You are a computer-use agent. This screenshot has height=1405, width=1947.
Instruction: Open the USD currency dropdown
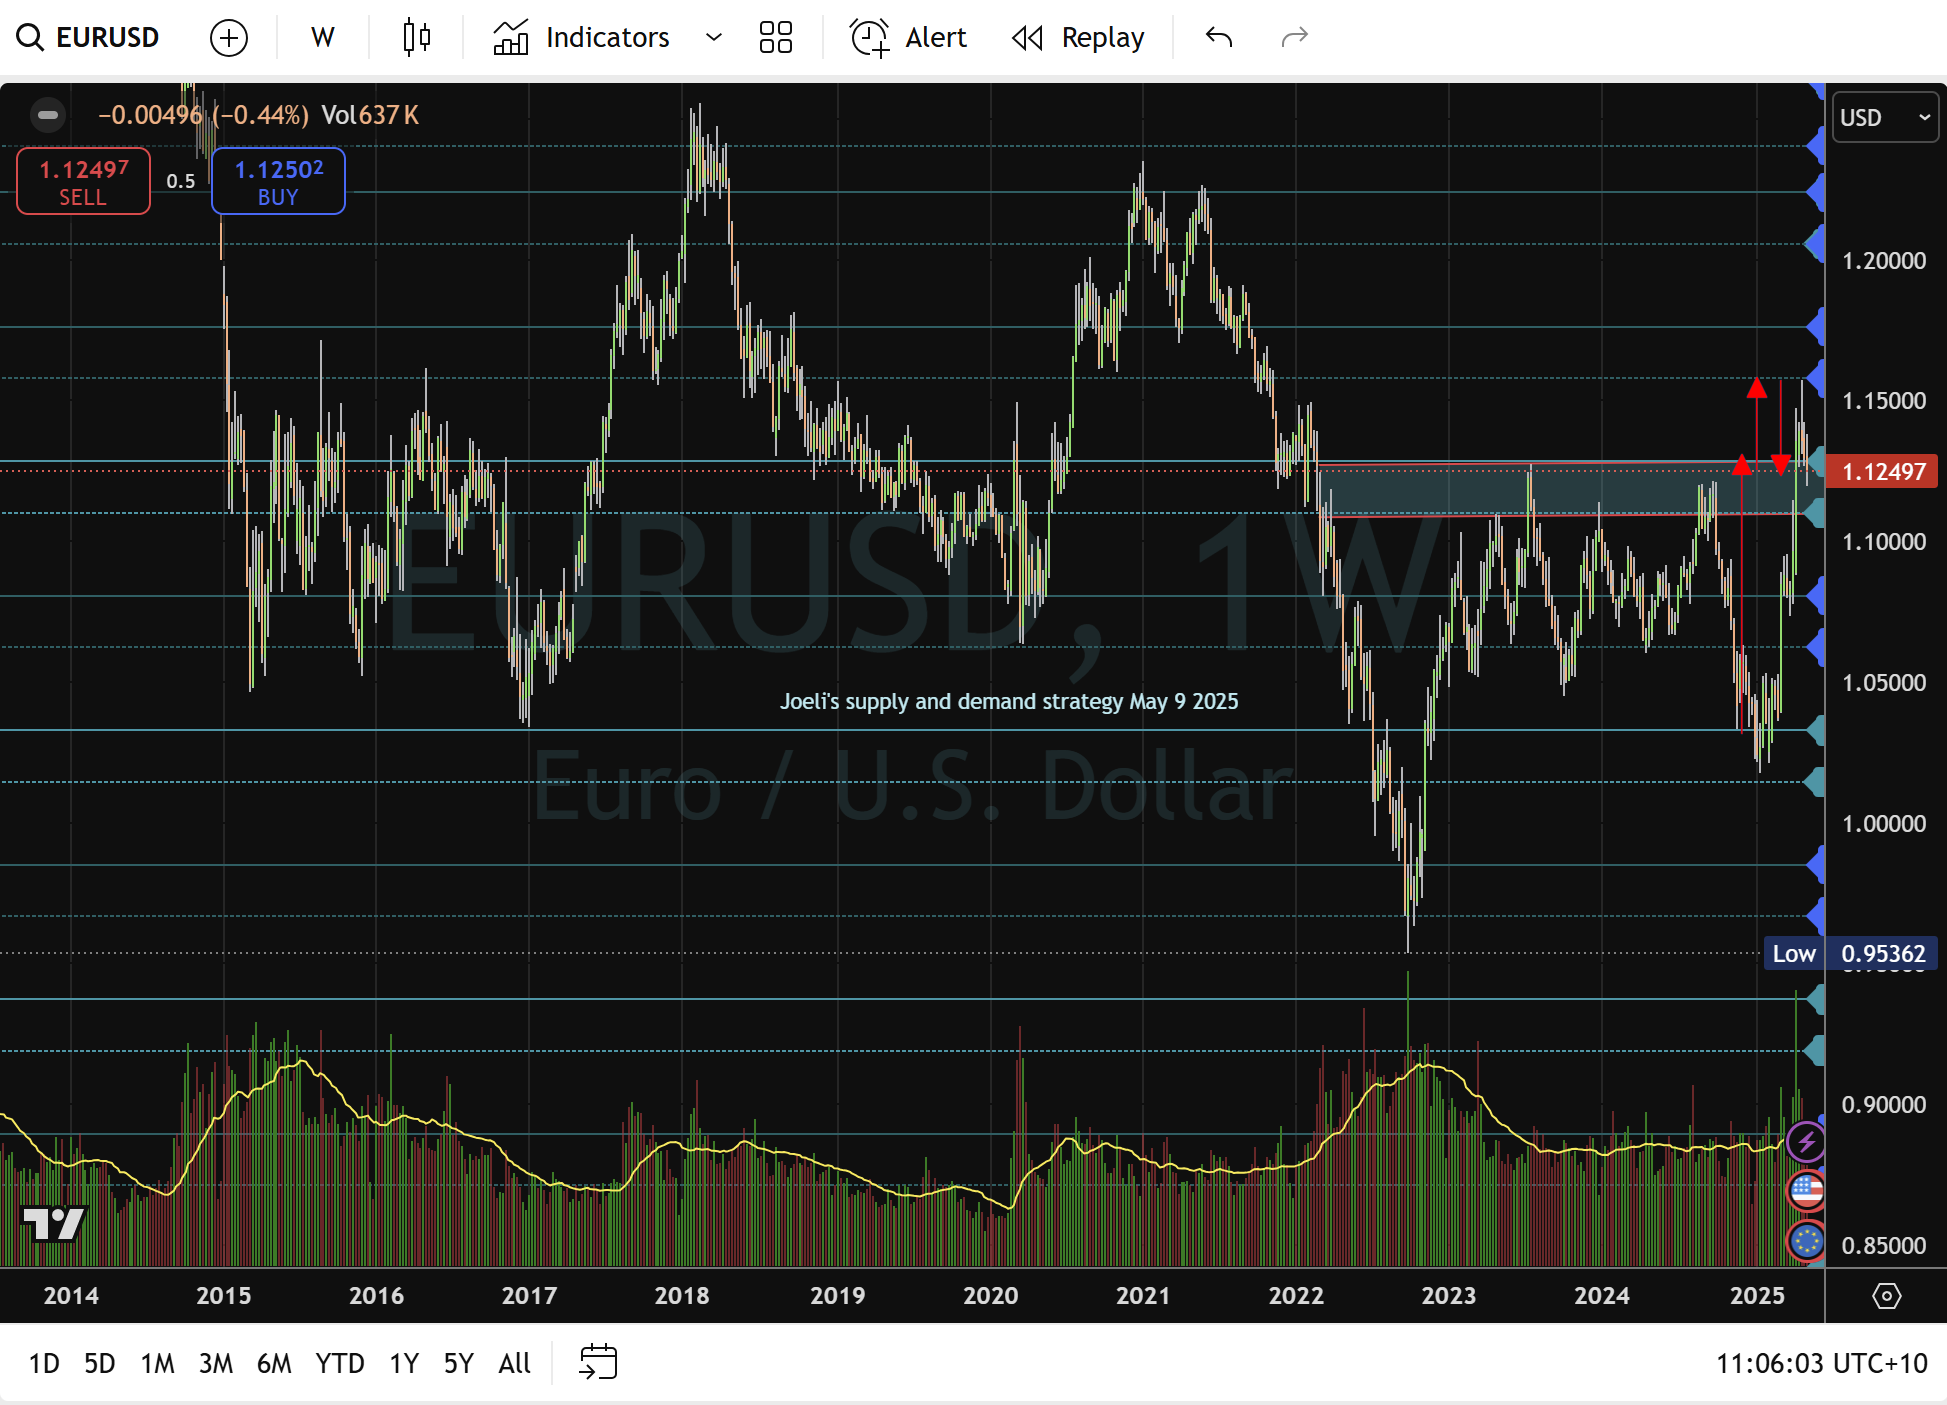(x=1884, y=118)
